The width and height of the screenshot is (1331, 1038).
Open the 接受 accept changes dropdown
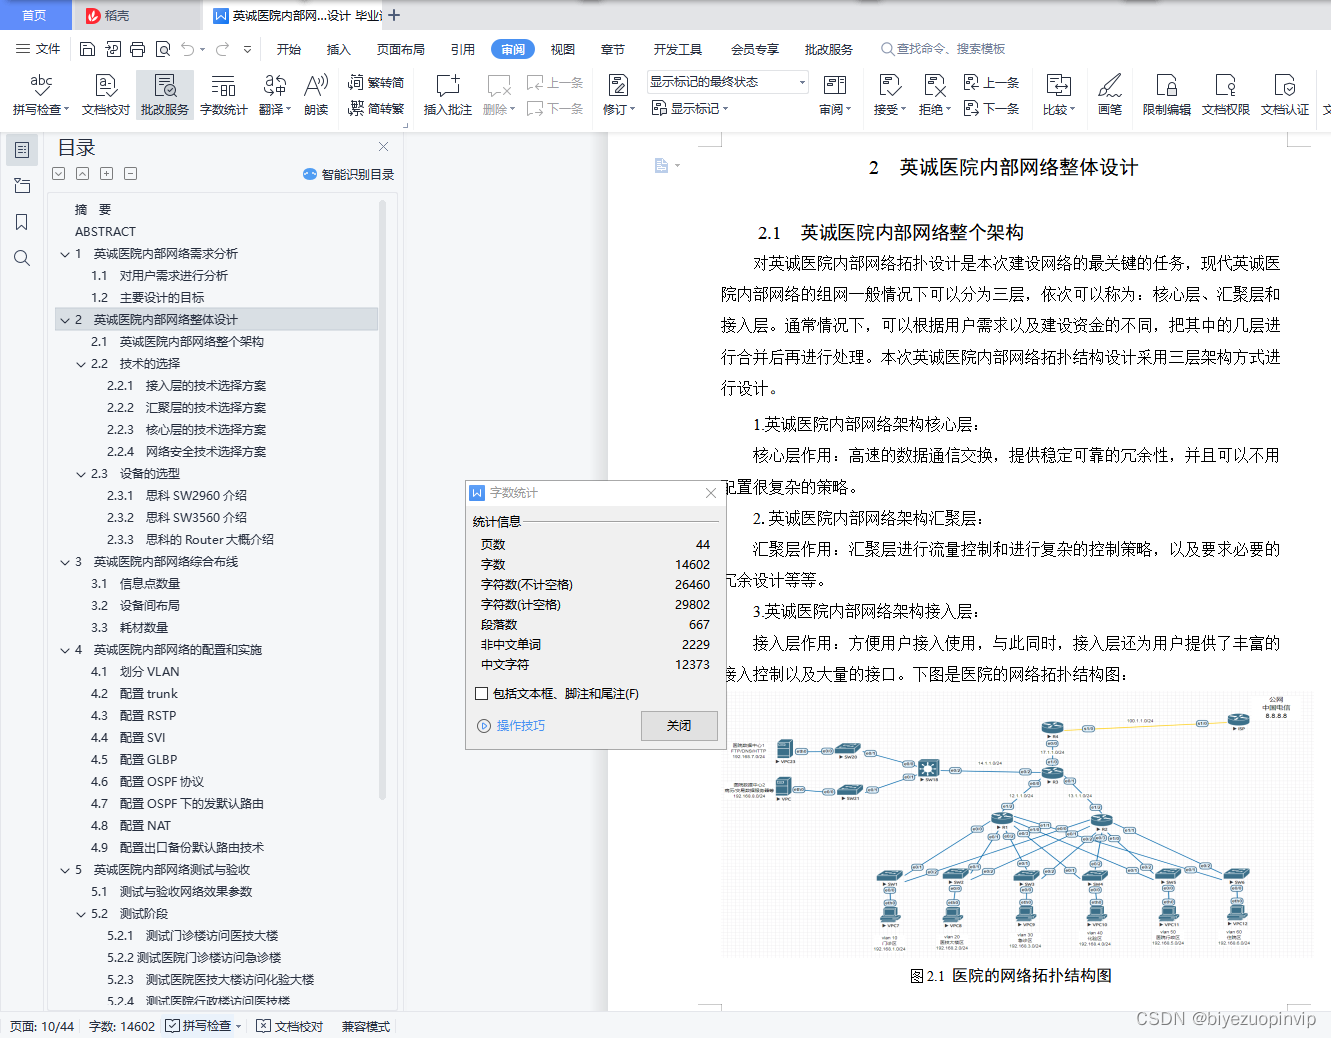(x=889, y=95)
